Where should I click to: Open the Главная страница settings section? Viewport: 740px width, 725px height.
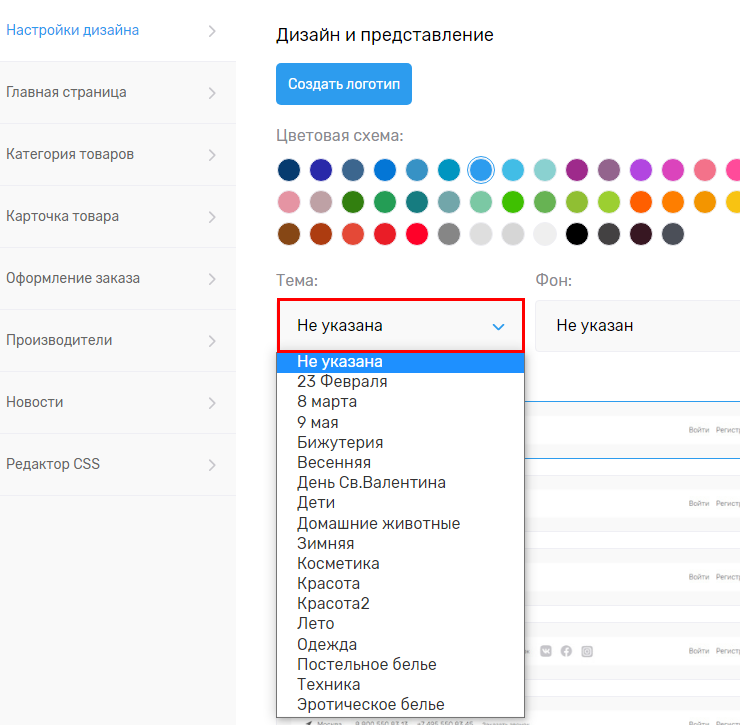pos(67,93)
